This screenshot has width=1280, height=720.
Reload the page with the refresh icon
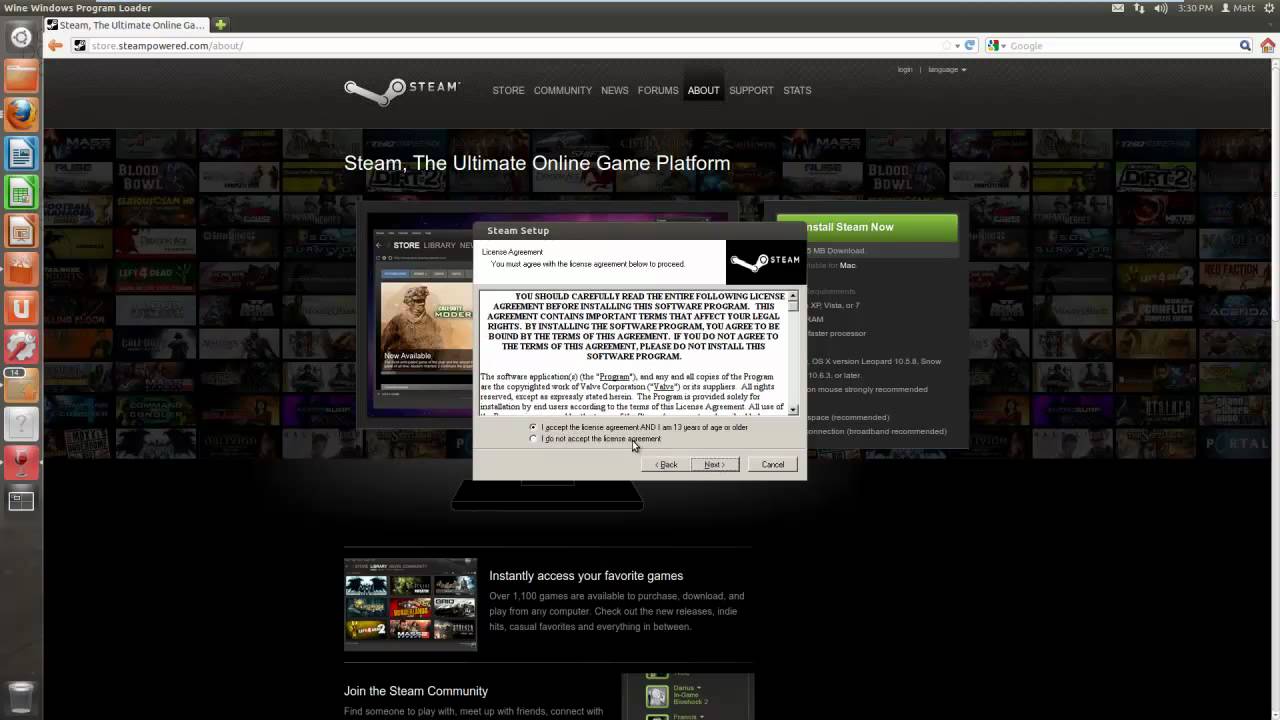click(x=970, y=45)
